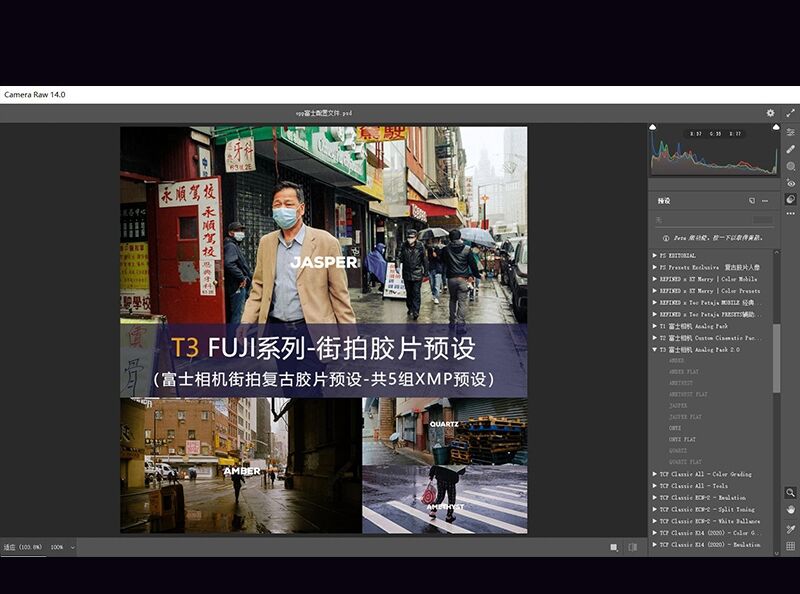Toggle highlight clipping warning on histogram
Viewport: 800px width, 594px height.
tap(776, 127)
